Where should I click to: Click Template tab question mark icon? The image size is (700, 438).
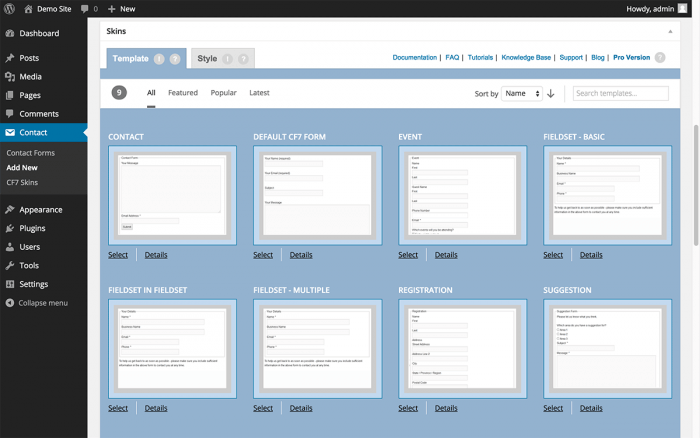coord(175,59)
